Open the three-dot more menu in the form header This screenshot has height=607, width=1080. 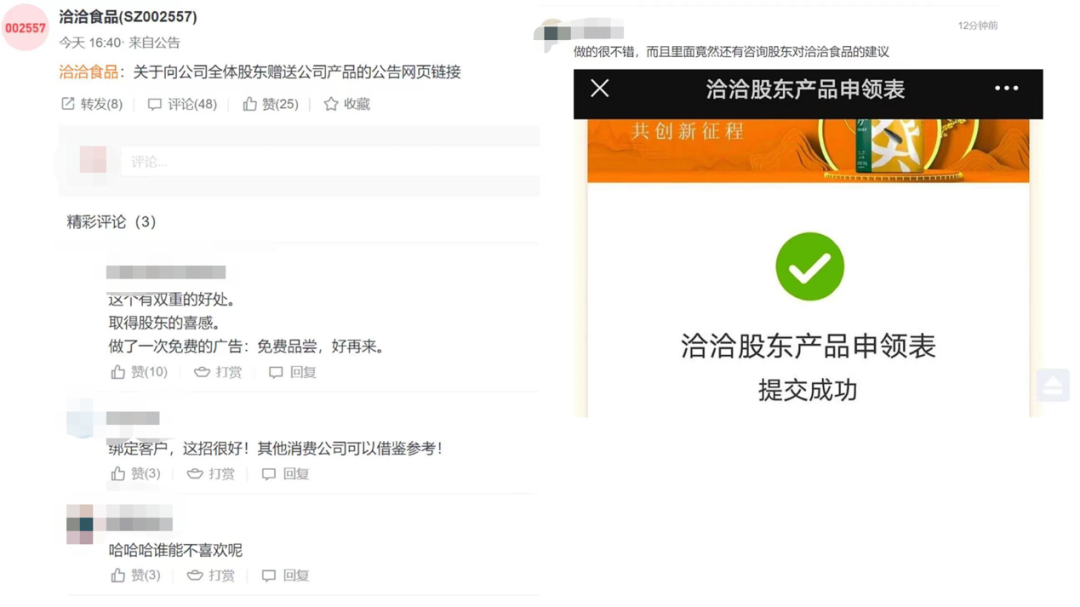pos(1006,88)
